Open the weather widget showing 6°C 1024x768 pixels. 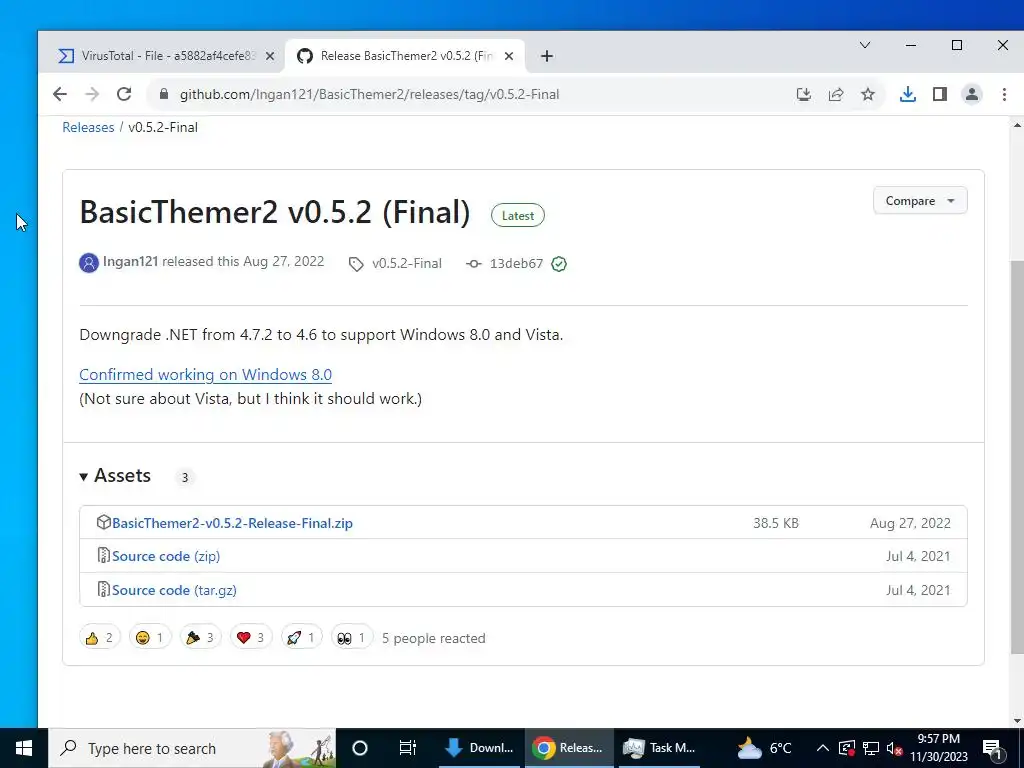coord(764,748)
